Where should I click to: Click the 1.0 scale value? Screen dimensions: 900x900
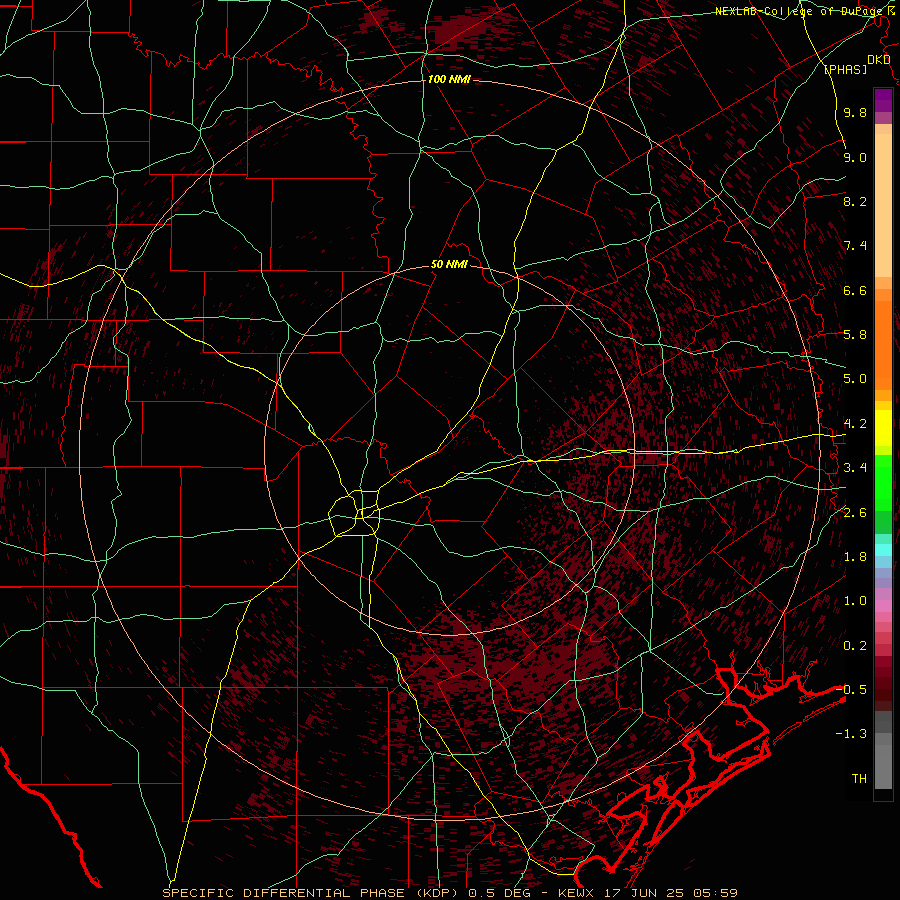pos(855,600)
